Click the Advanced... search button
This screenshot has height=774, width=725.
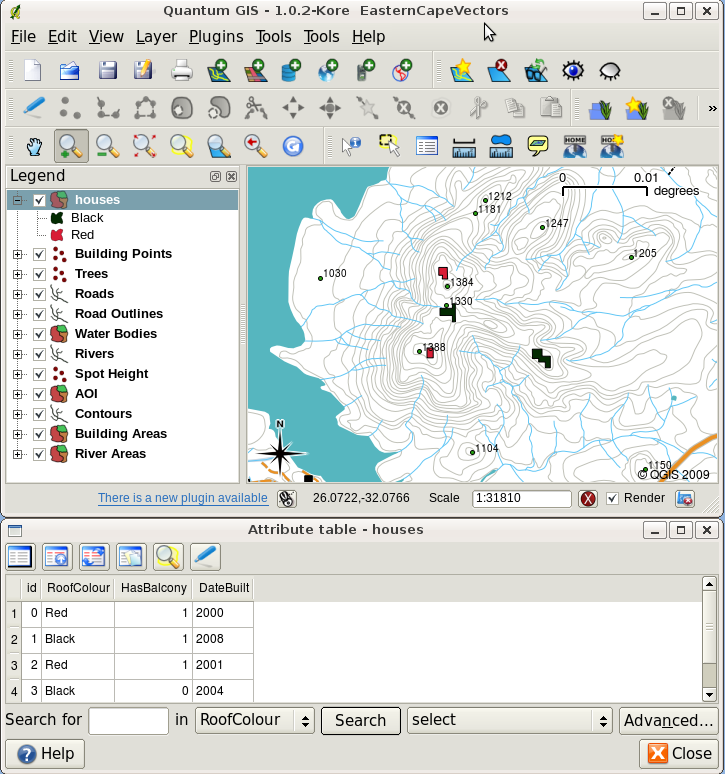pyautogui.click(x=667, y=720)
